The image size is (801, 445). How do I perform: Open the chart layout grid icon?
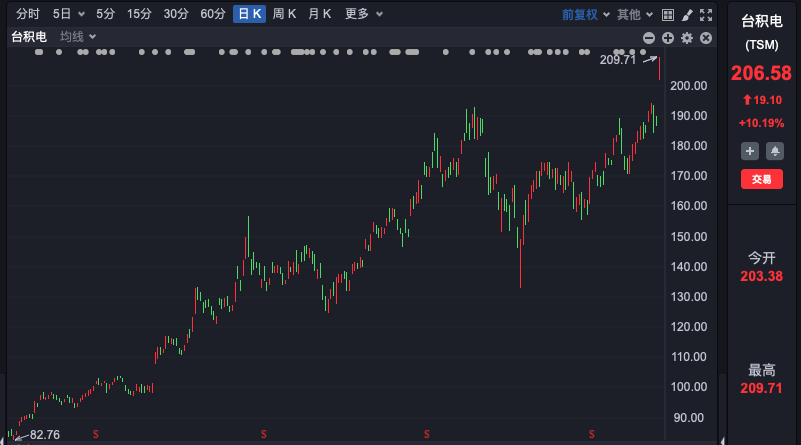pos(668,15)
